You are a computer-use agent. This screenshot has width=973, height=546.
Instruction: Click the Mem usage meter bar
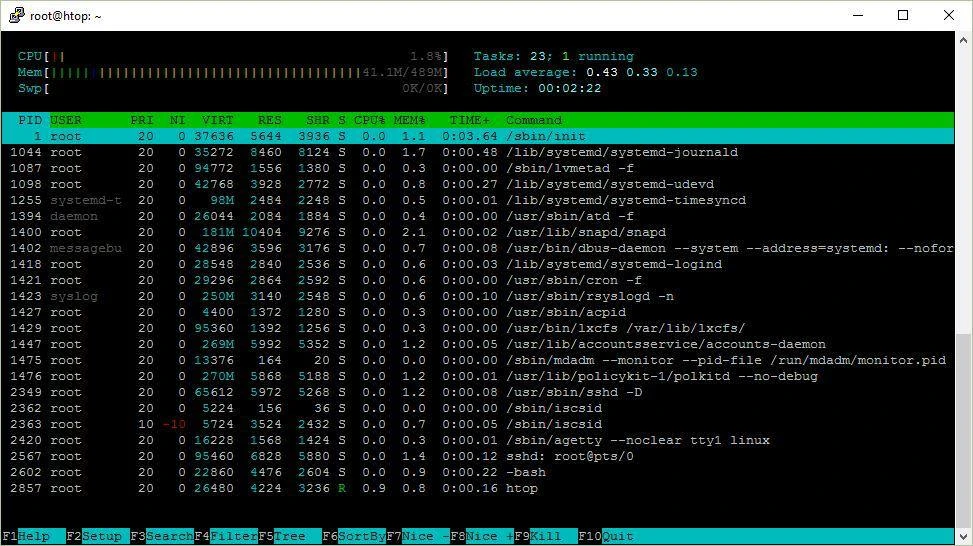[x=233, y=73]
